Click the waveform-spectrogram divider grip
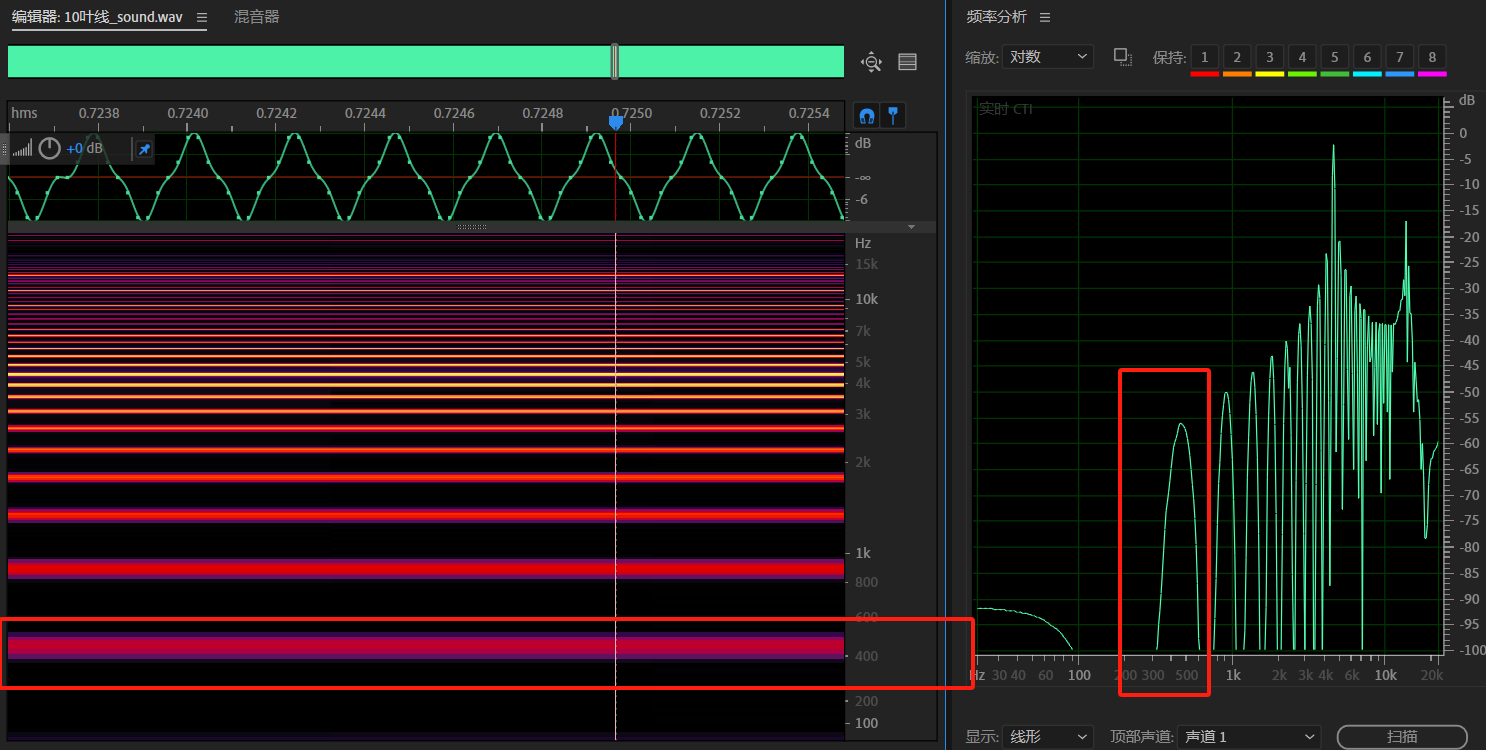Image resolution: width=1486 pixels, height=750 pixels. [472, 227]
